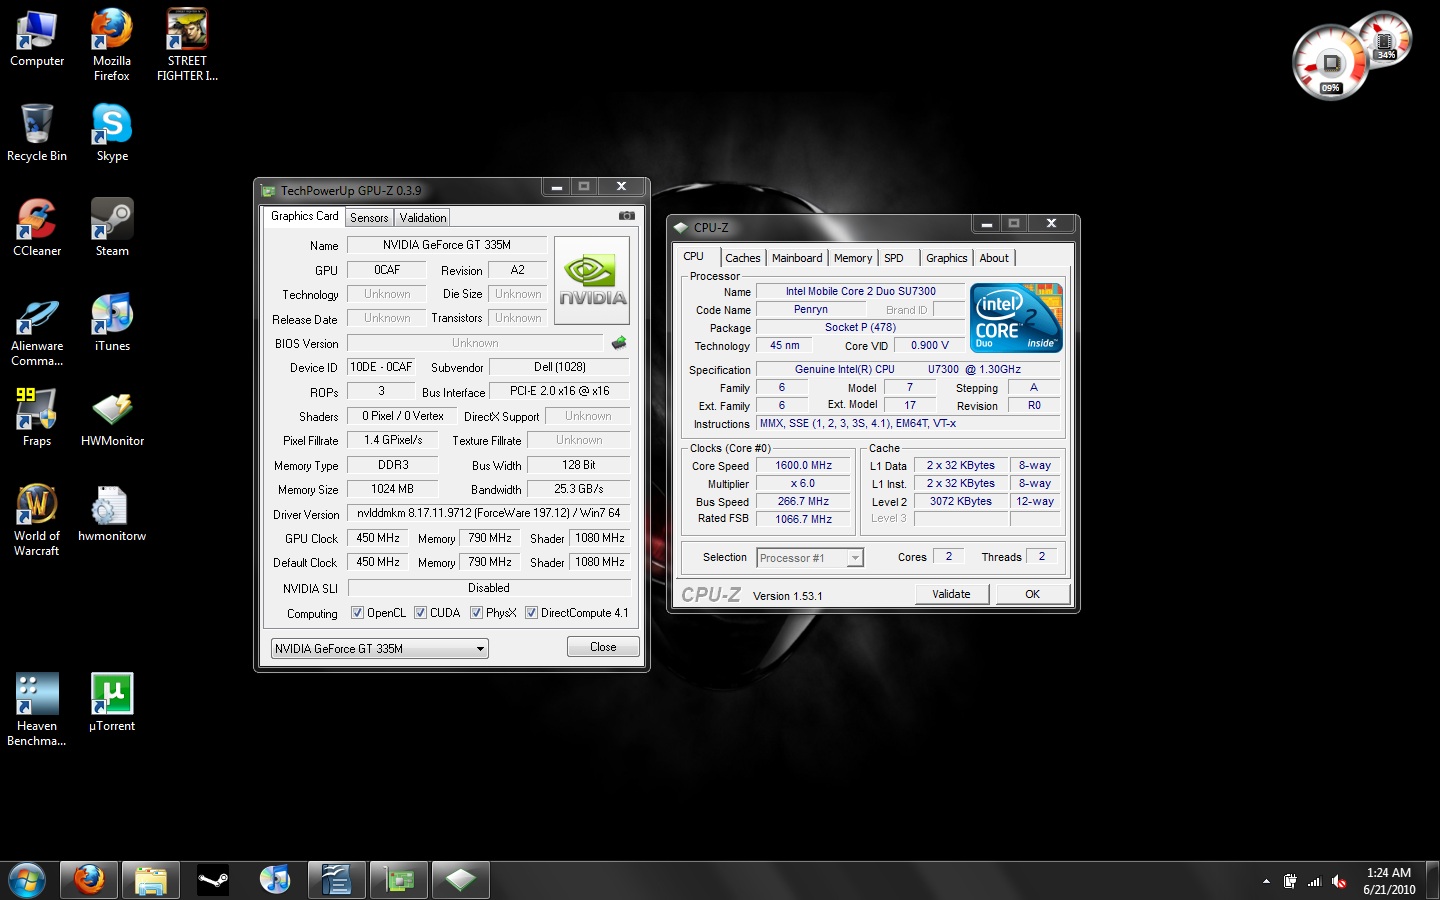Click the BIOS save chip icon
Image resolution: width=1440 pixels, height=900 pixels.
click(x=619, y=343)
